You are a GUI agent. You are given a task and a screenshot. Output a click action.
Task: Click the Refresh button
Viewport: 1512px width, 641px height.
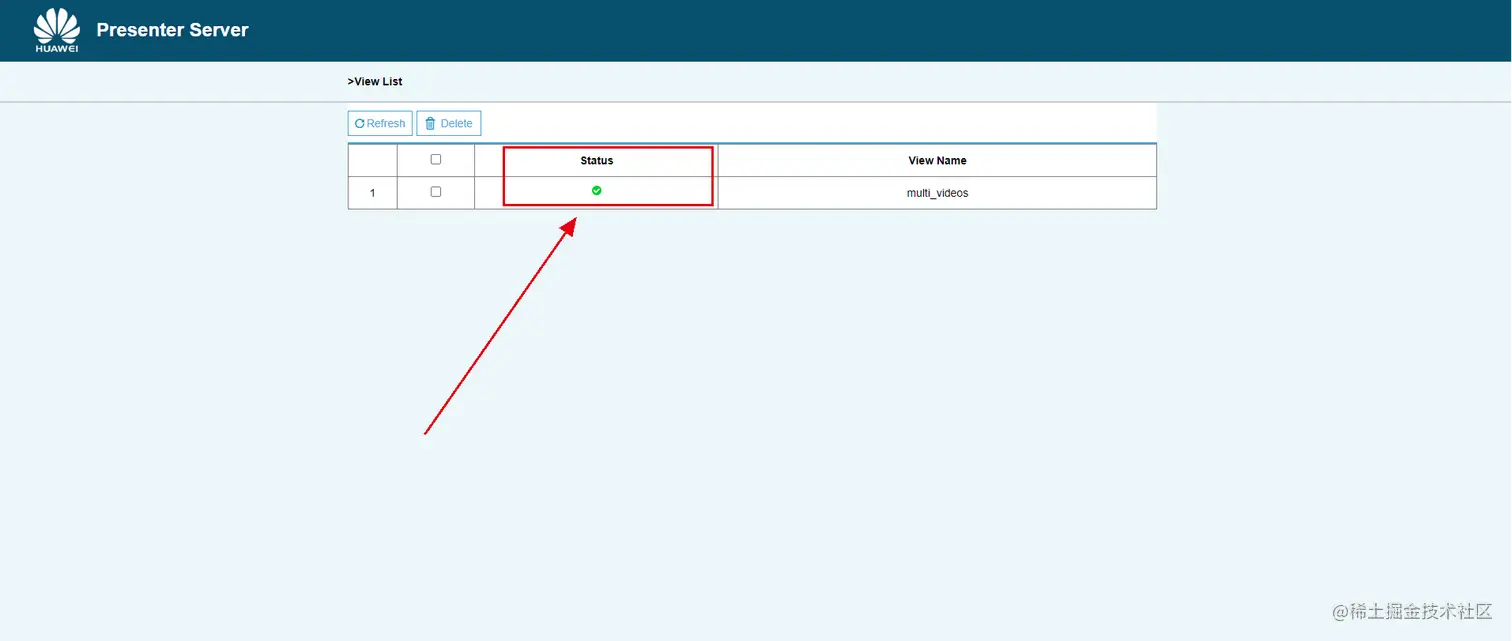pyautogui.click(x=380, y=123)
